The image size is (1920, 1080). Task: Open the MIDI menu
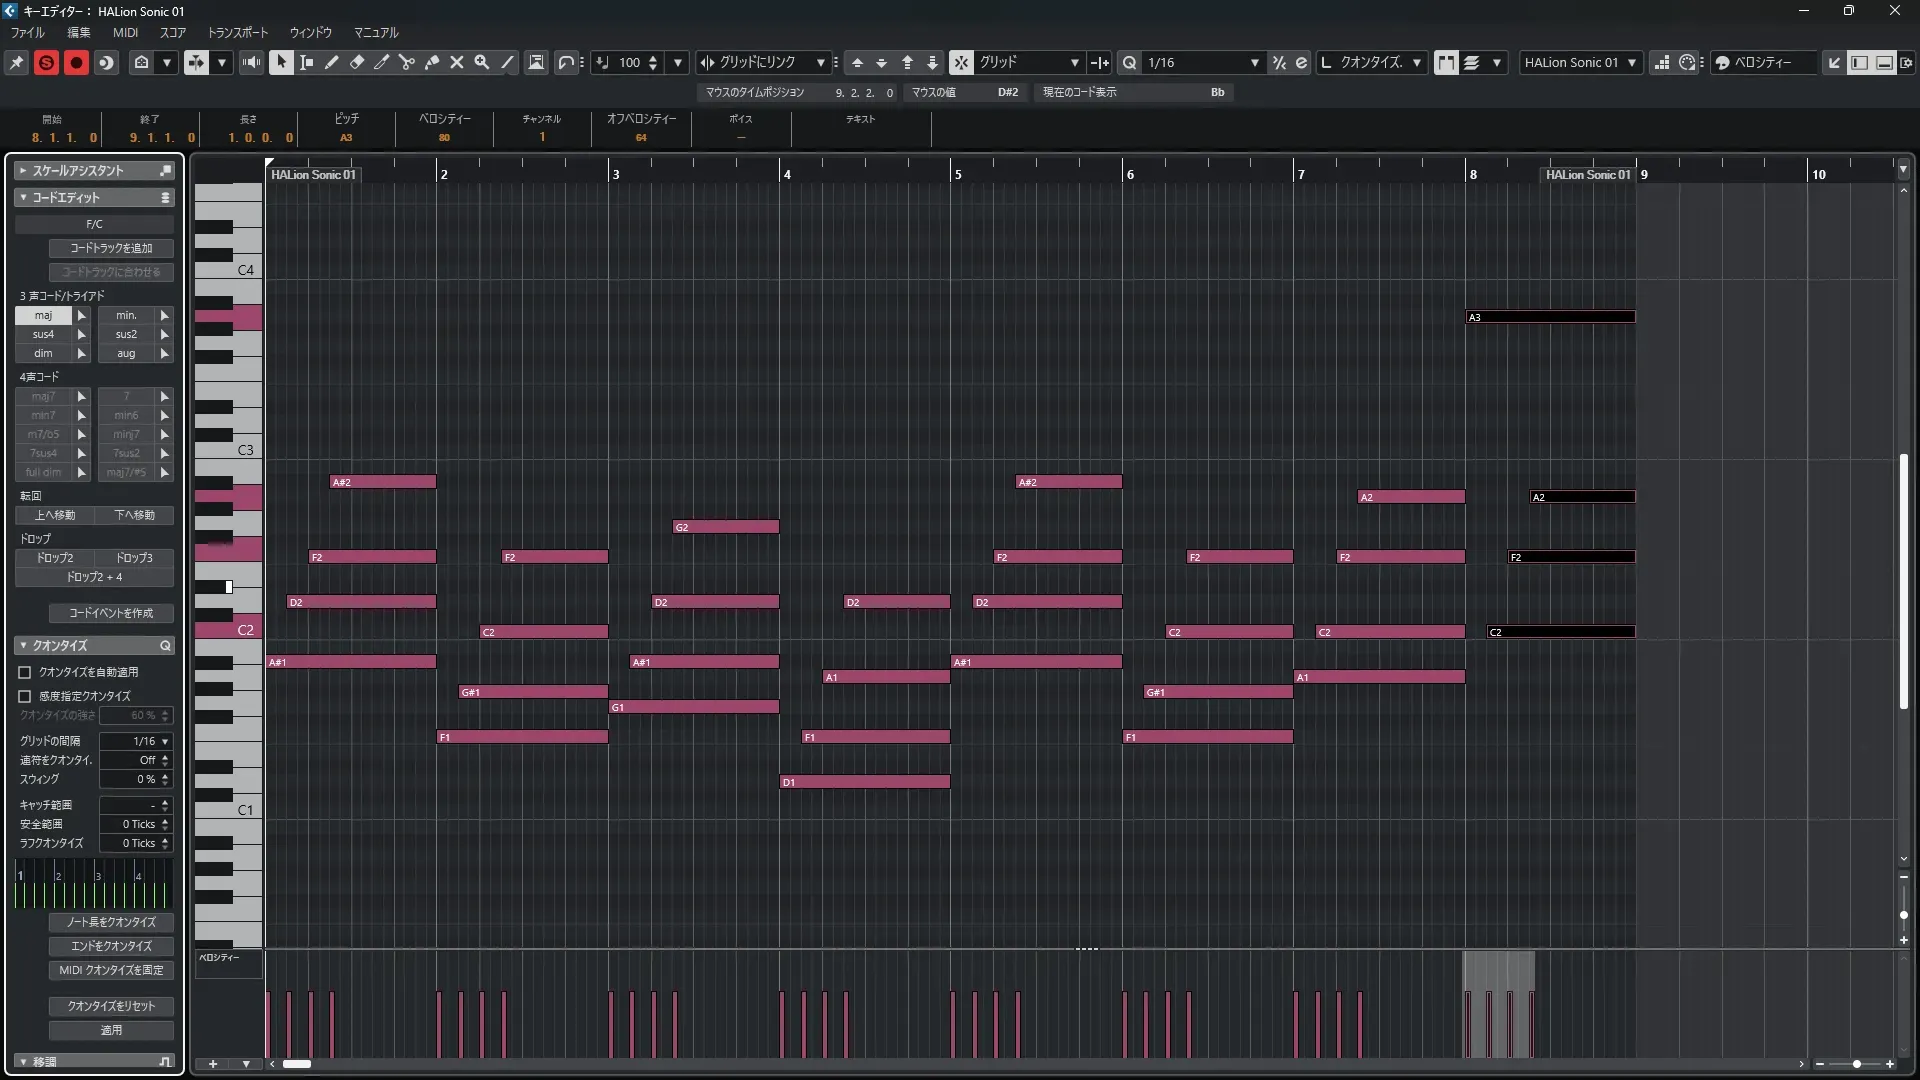point(125,32)
